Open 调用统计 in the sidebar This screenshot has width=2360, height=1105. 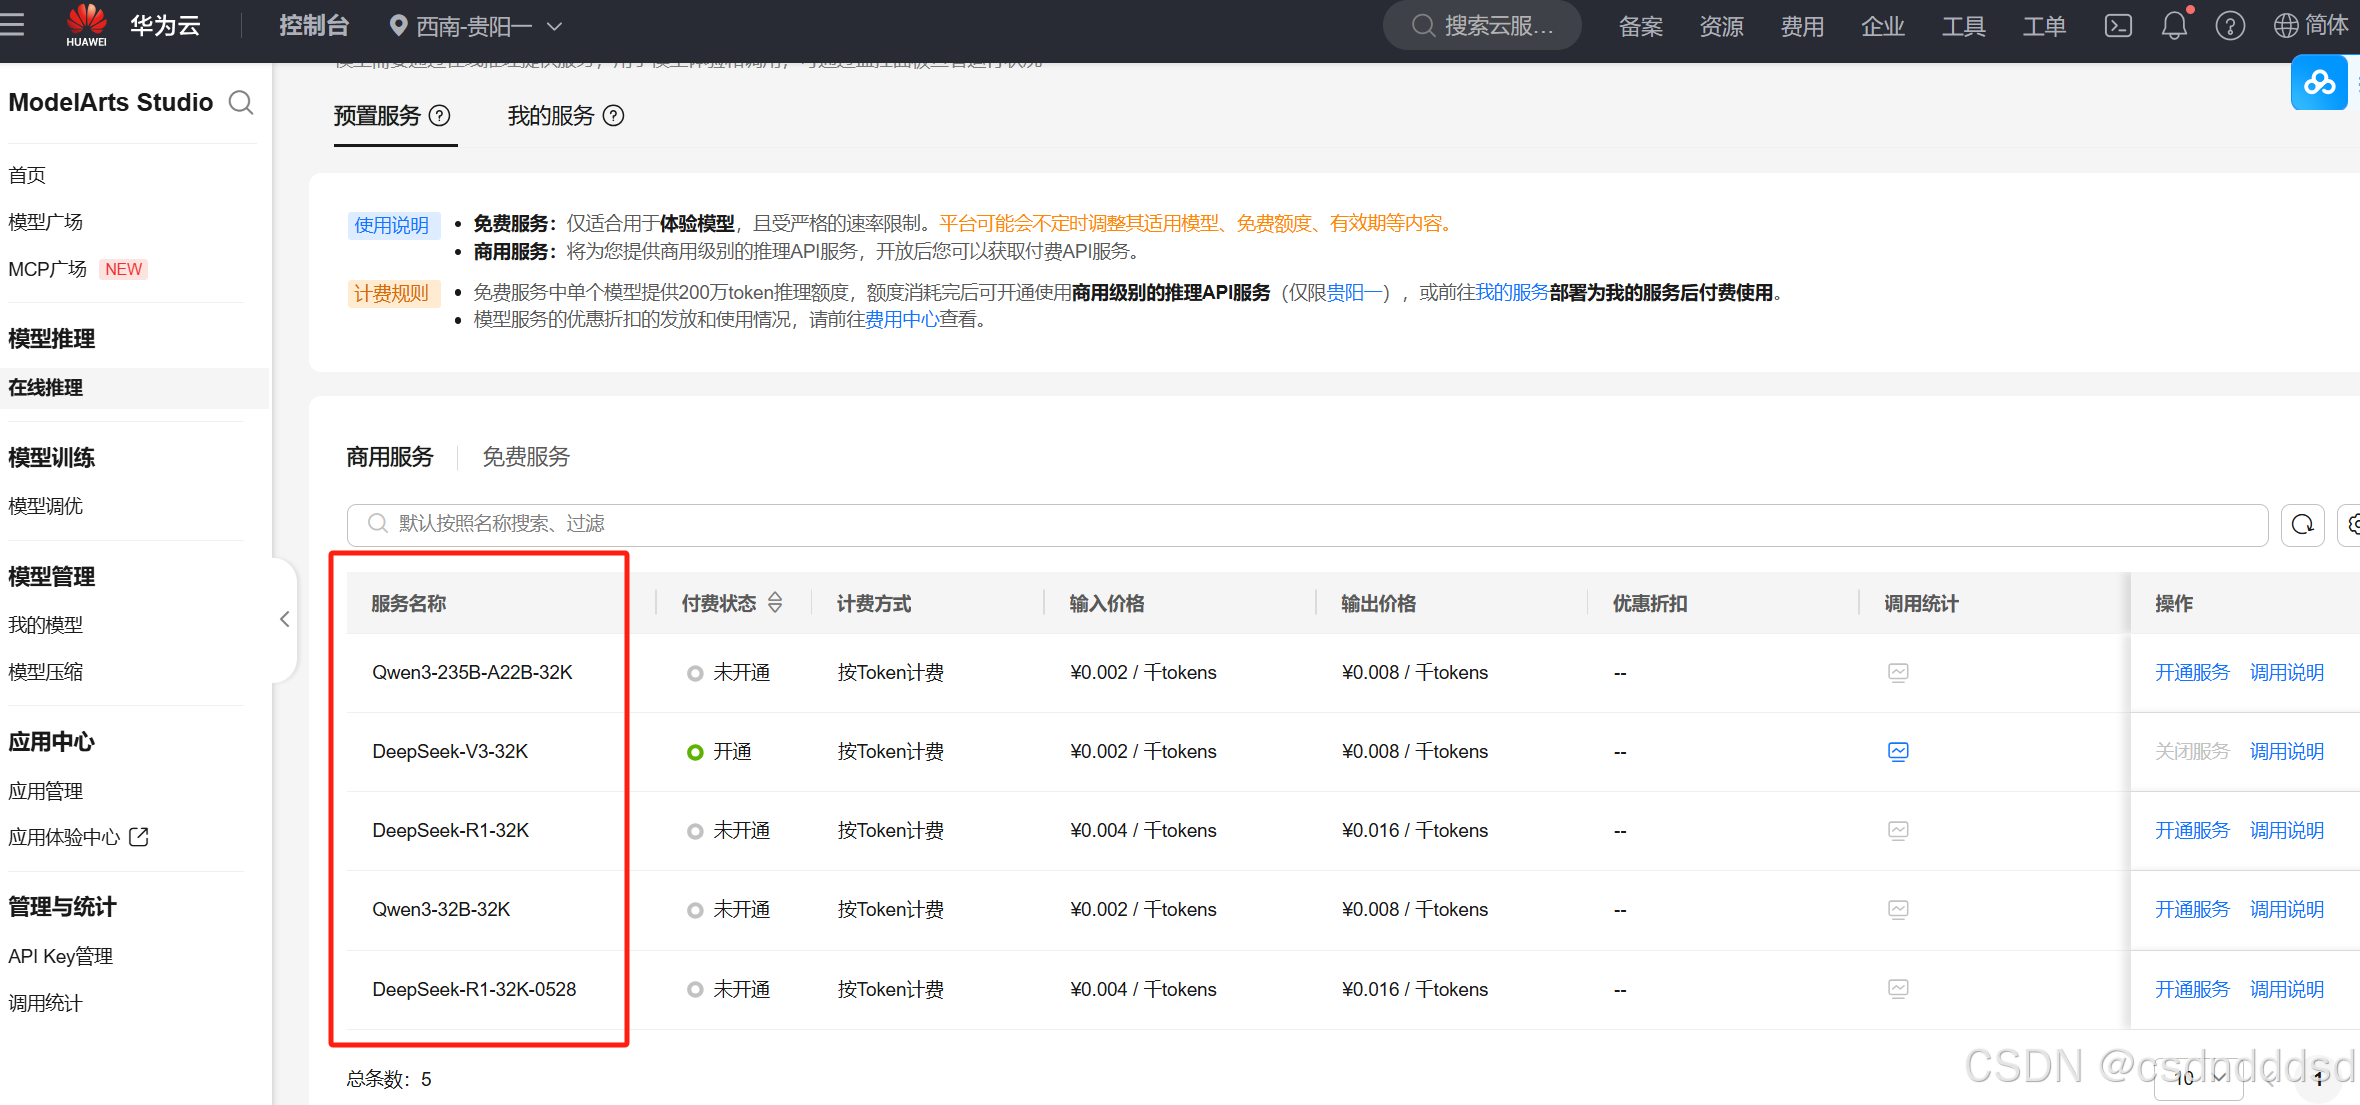click(x=46, y=1003)
